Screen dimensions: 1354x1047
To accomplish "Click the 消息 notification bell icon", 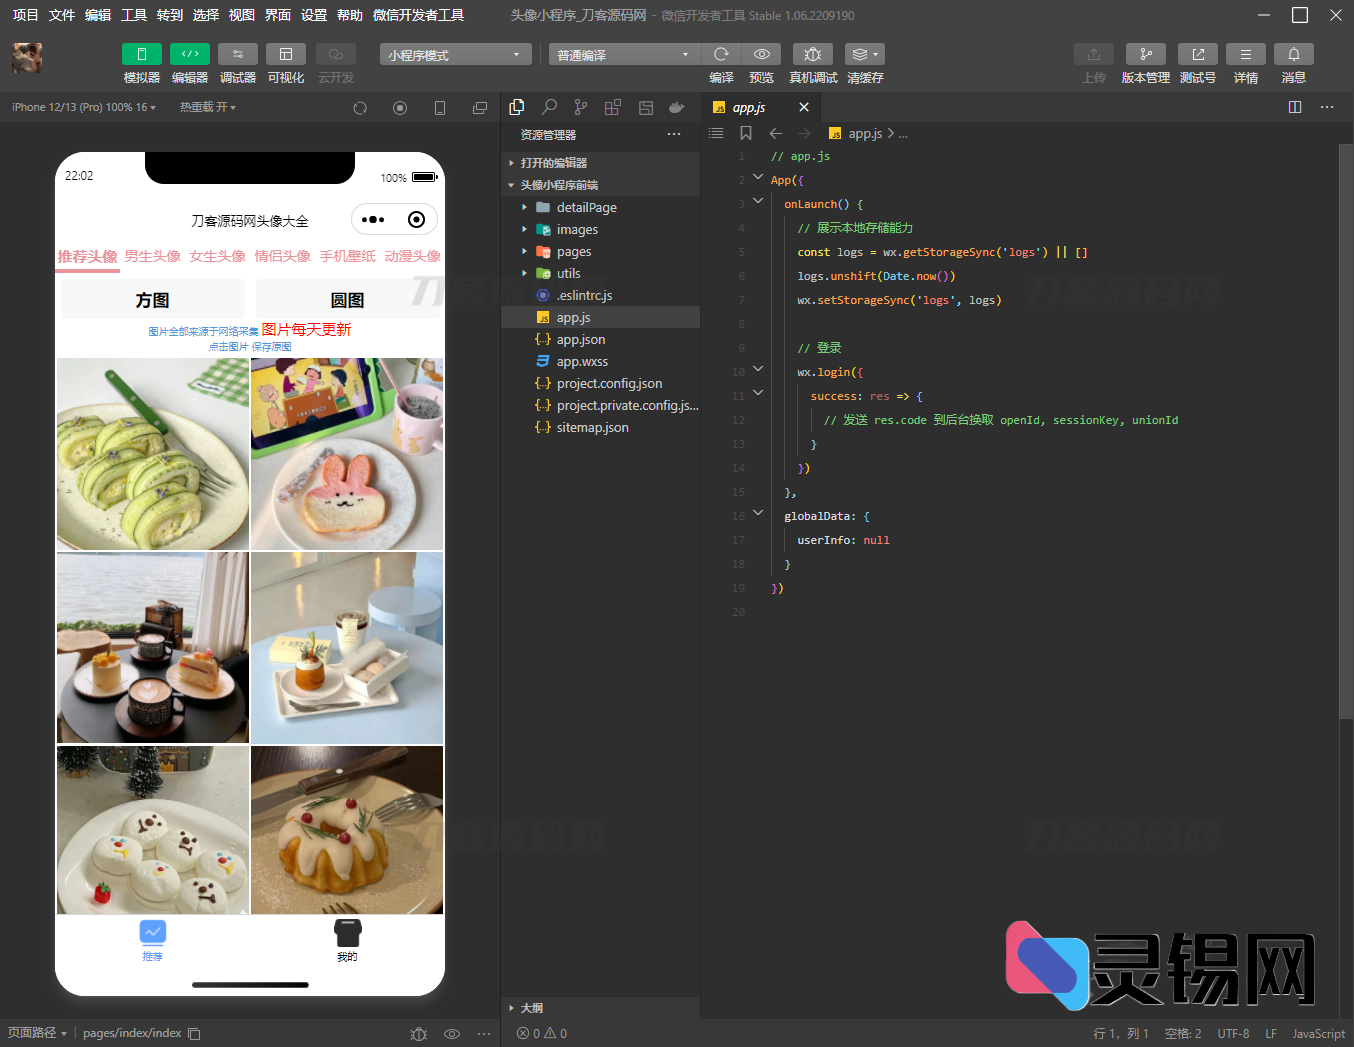I will [x=1293, y=54].
